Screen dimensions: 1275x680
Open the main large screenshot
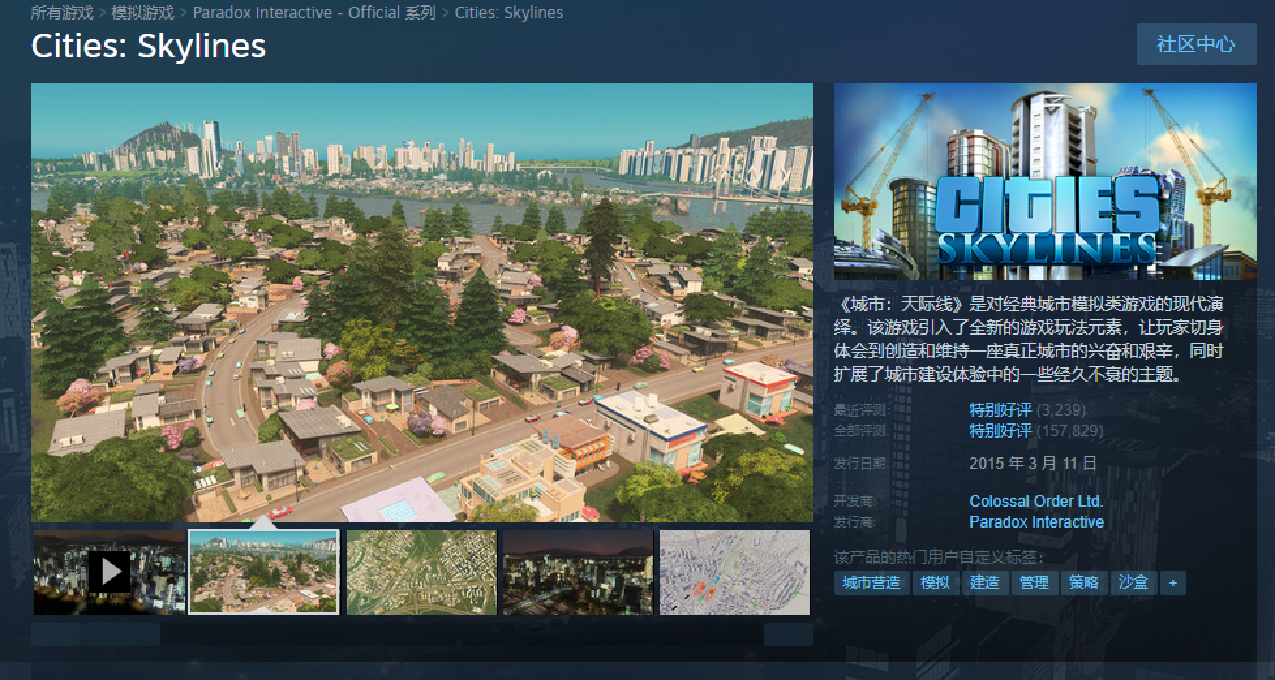pos(422,302)
